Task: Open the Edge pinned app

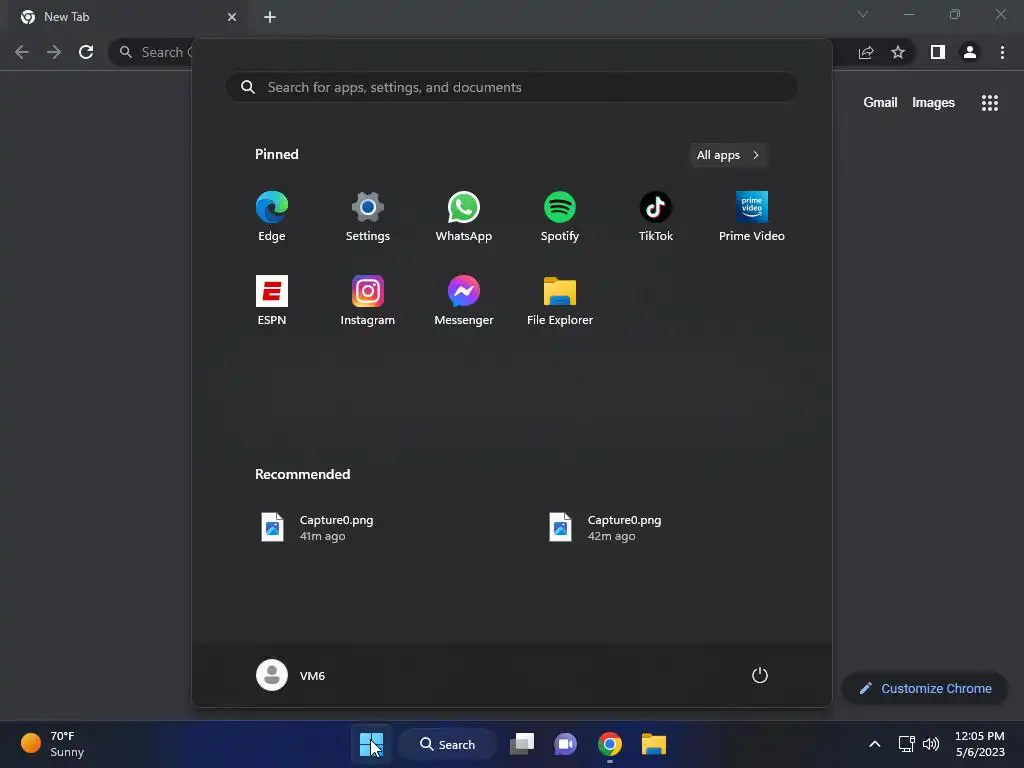Action: [x=272, y=216]
